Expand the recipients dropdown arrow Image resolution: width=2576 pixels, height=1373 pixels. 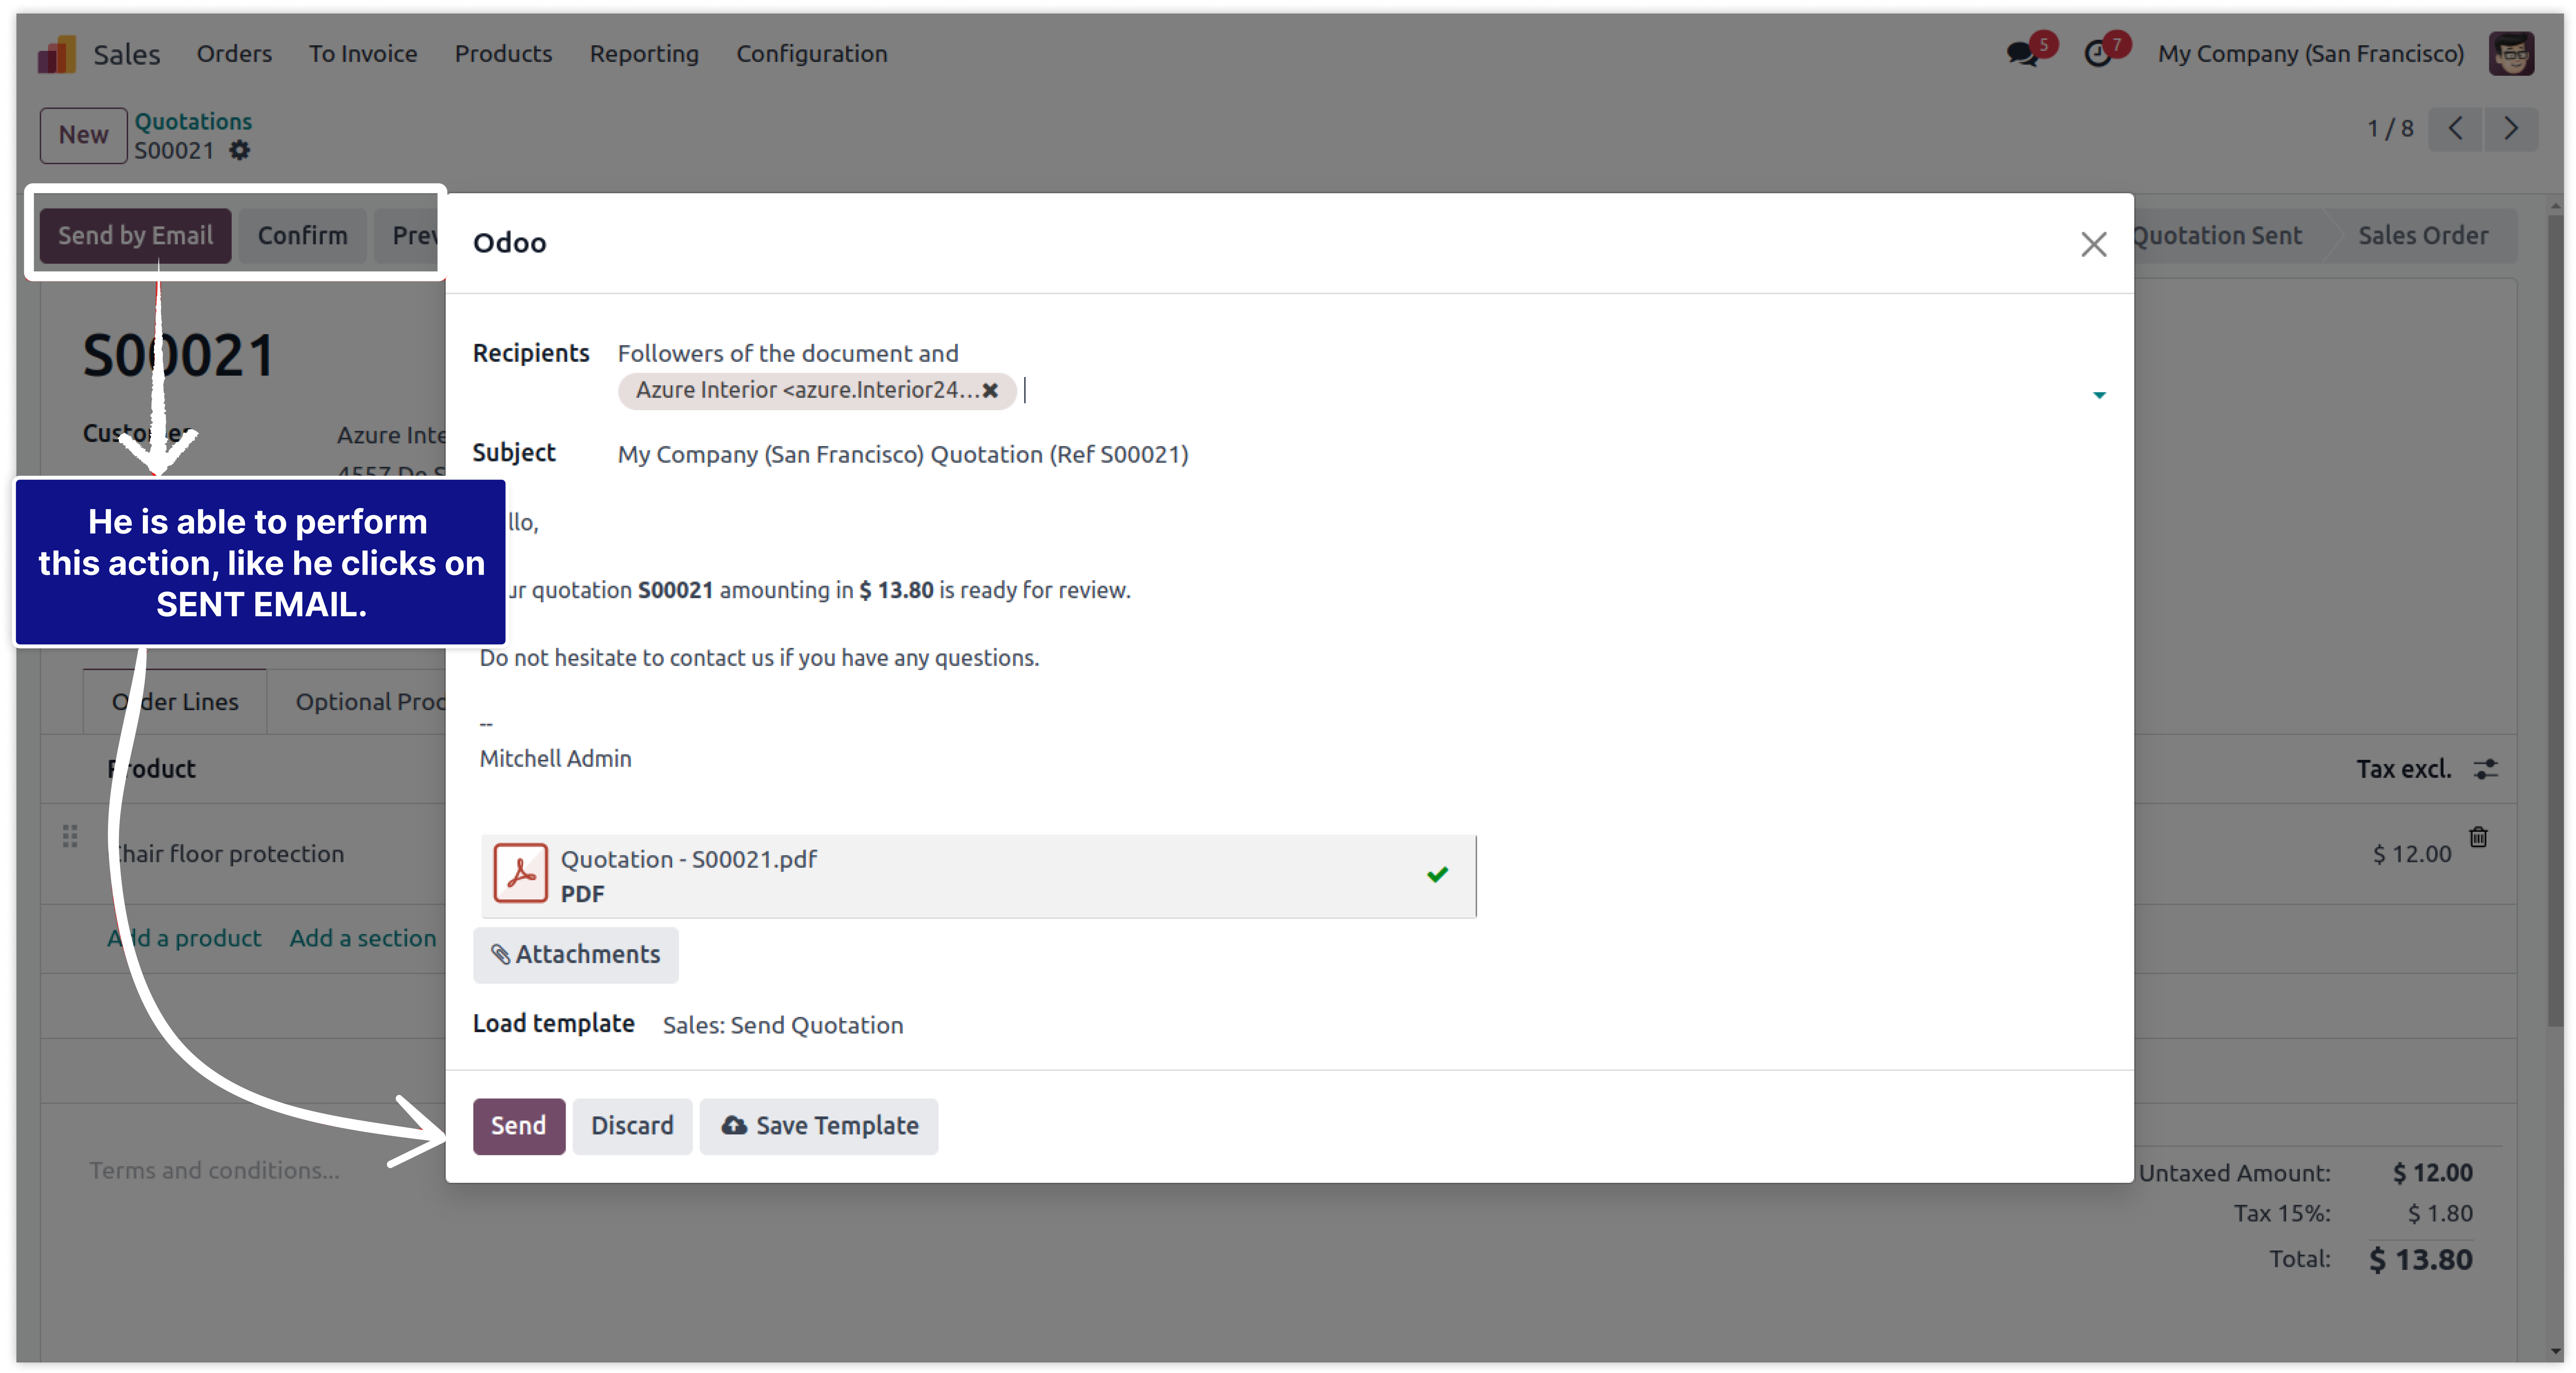coord(2099,395)
